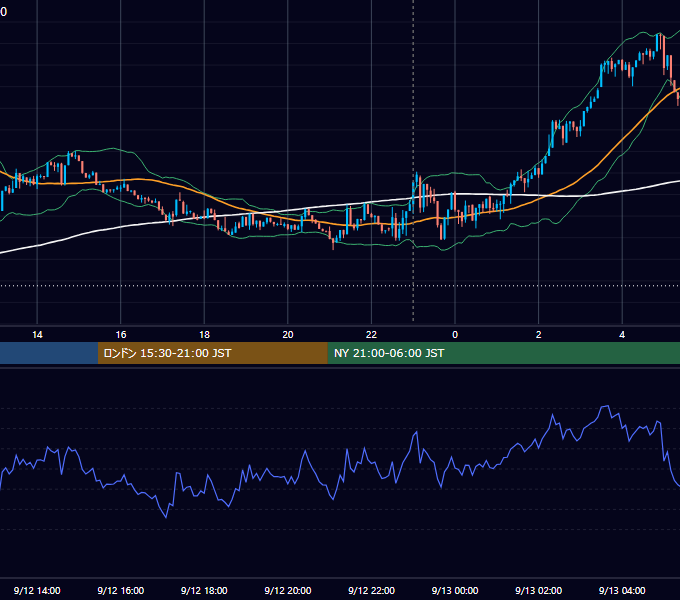680x600 pixels.
Task: Click the blue session bar before London
Action: (49, 353)
